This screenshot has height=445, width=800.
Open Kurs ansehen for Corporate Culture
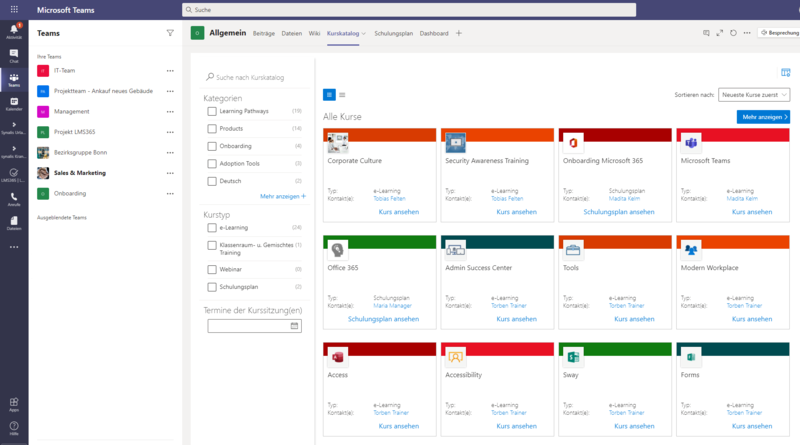[398, 212]
